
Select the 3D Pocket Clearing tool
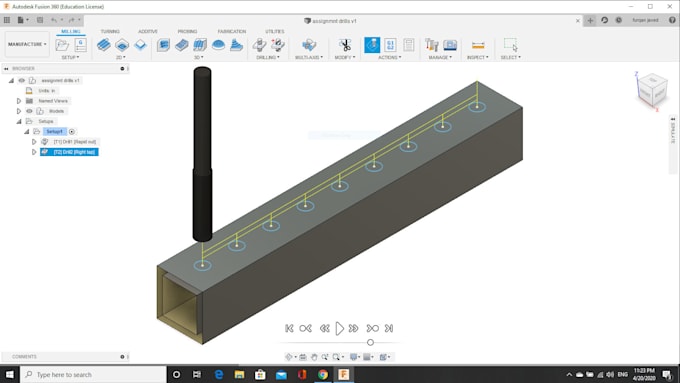point(181,45)
